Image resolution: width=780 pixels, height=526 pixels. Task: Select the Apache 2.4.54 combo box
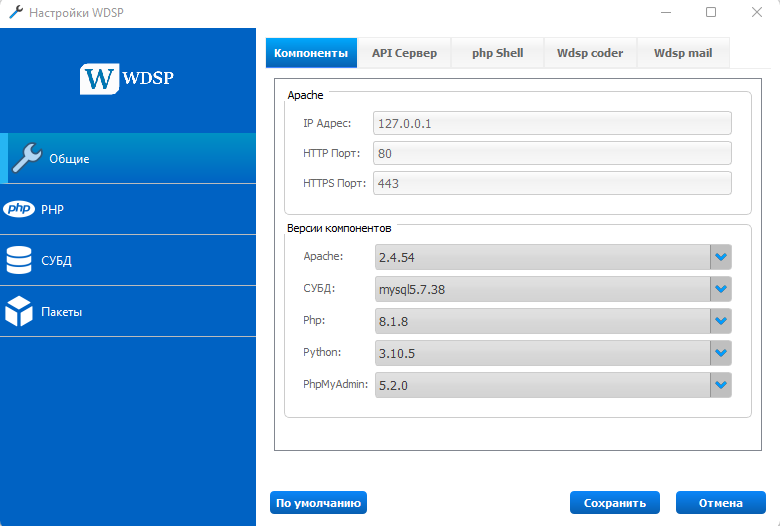point(553,257)
